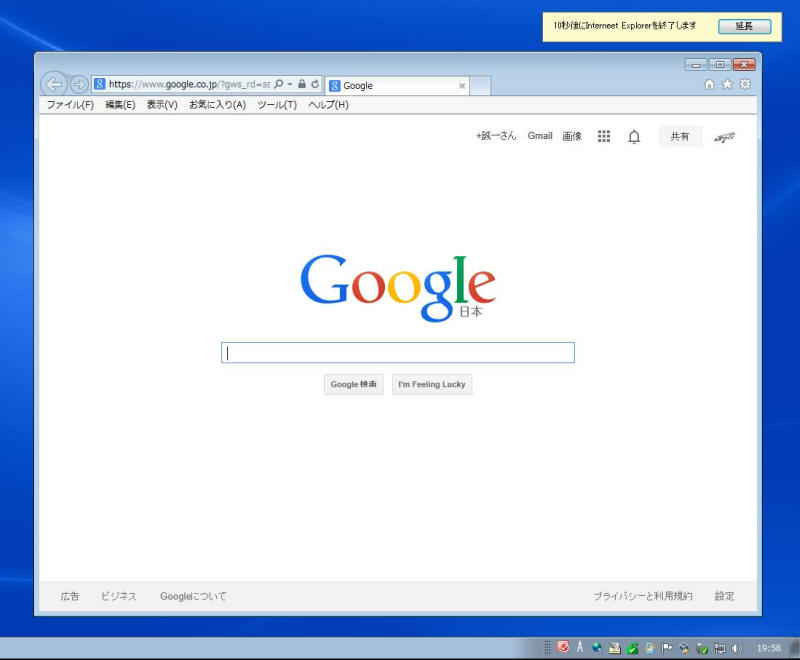Open the Google apps grid icon
800x660 pixels.
point(604,136)
